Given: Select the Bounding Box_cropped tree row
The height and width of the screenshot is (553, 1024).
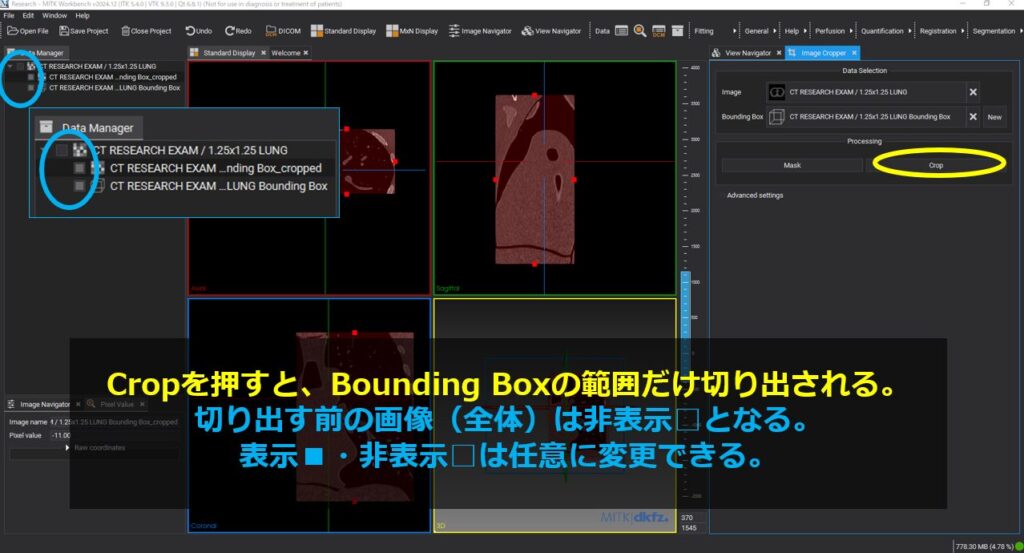Looking at the screenshot, I should (x=112, y=77).
